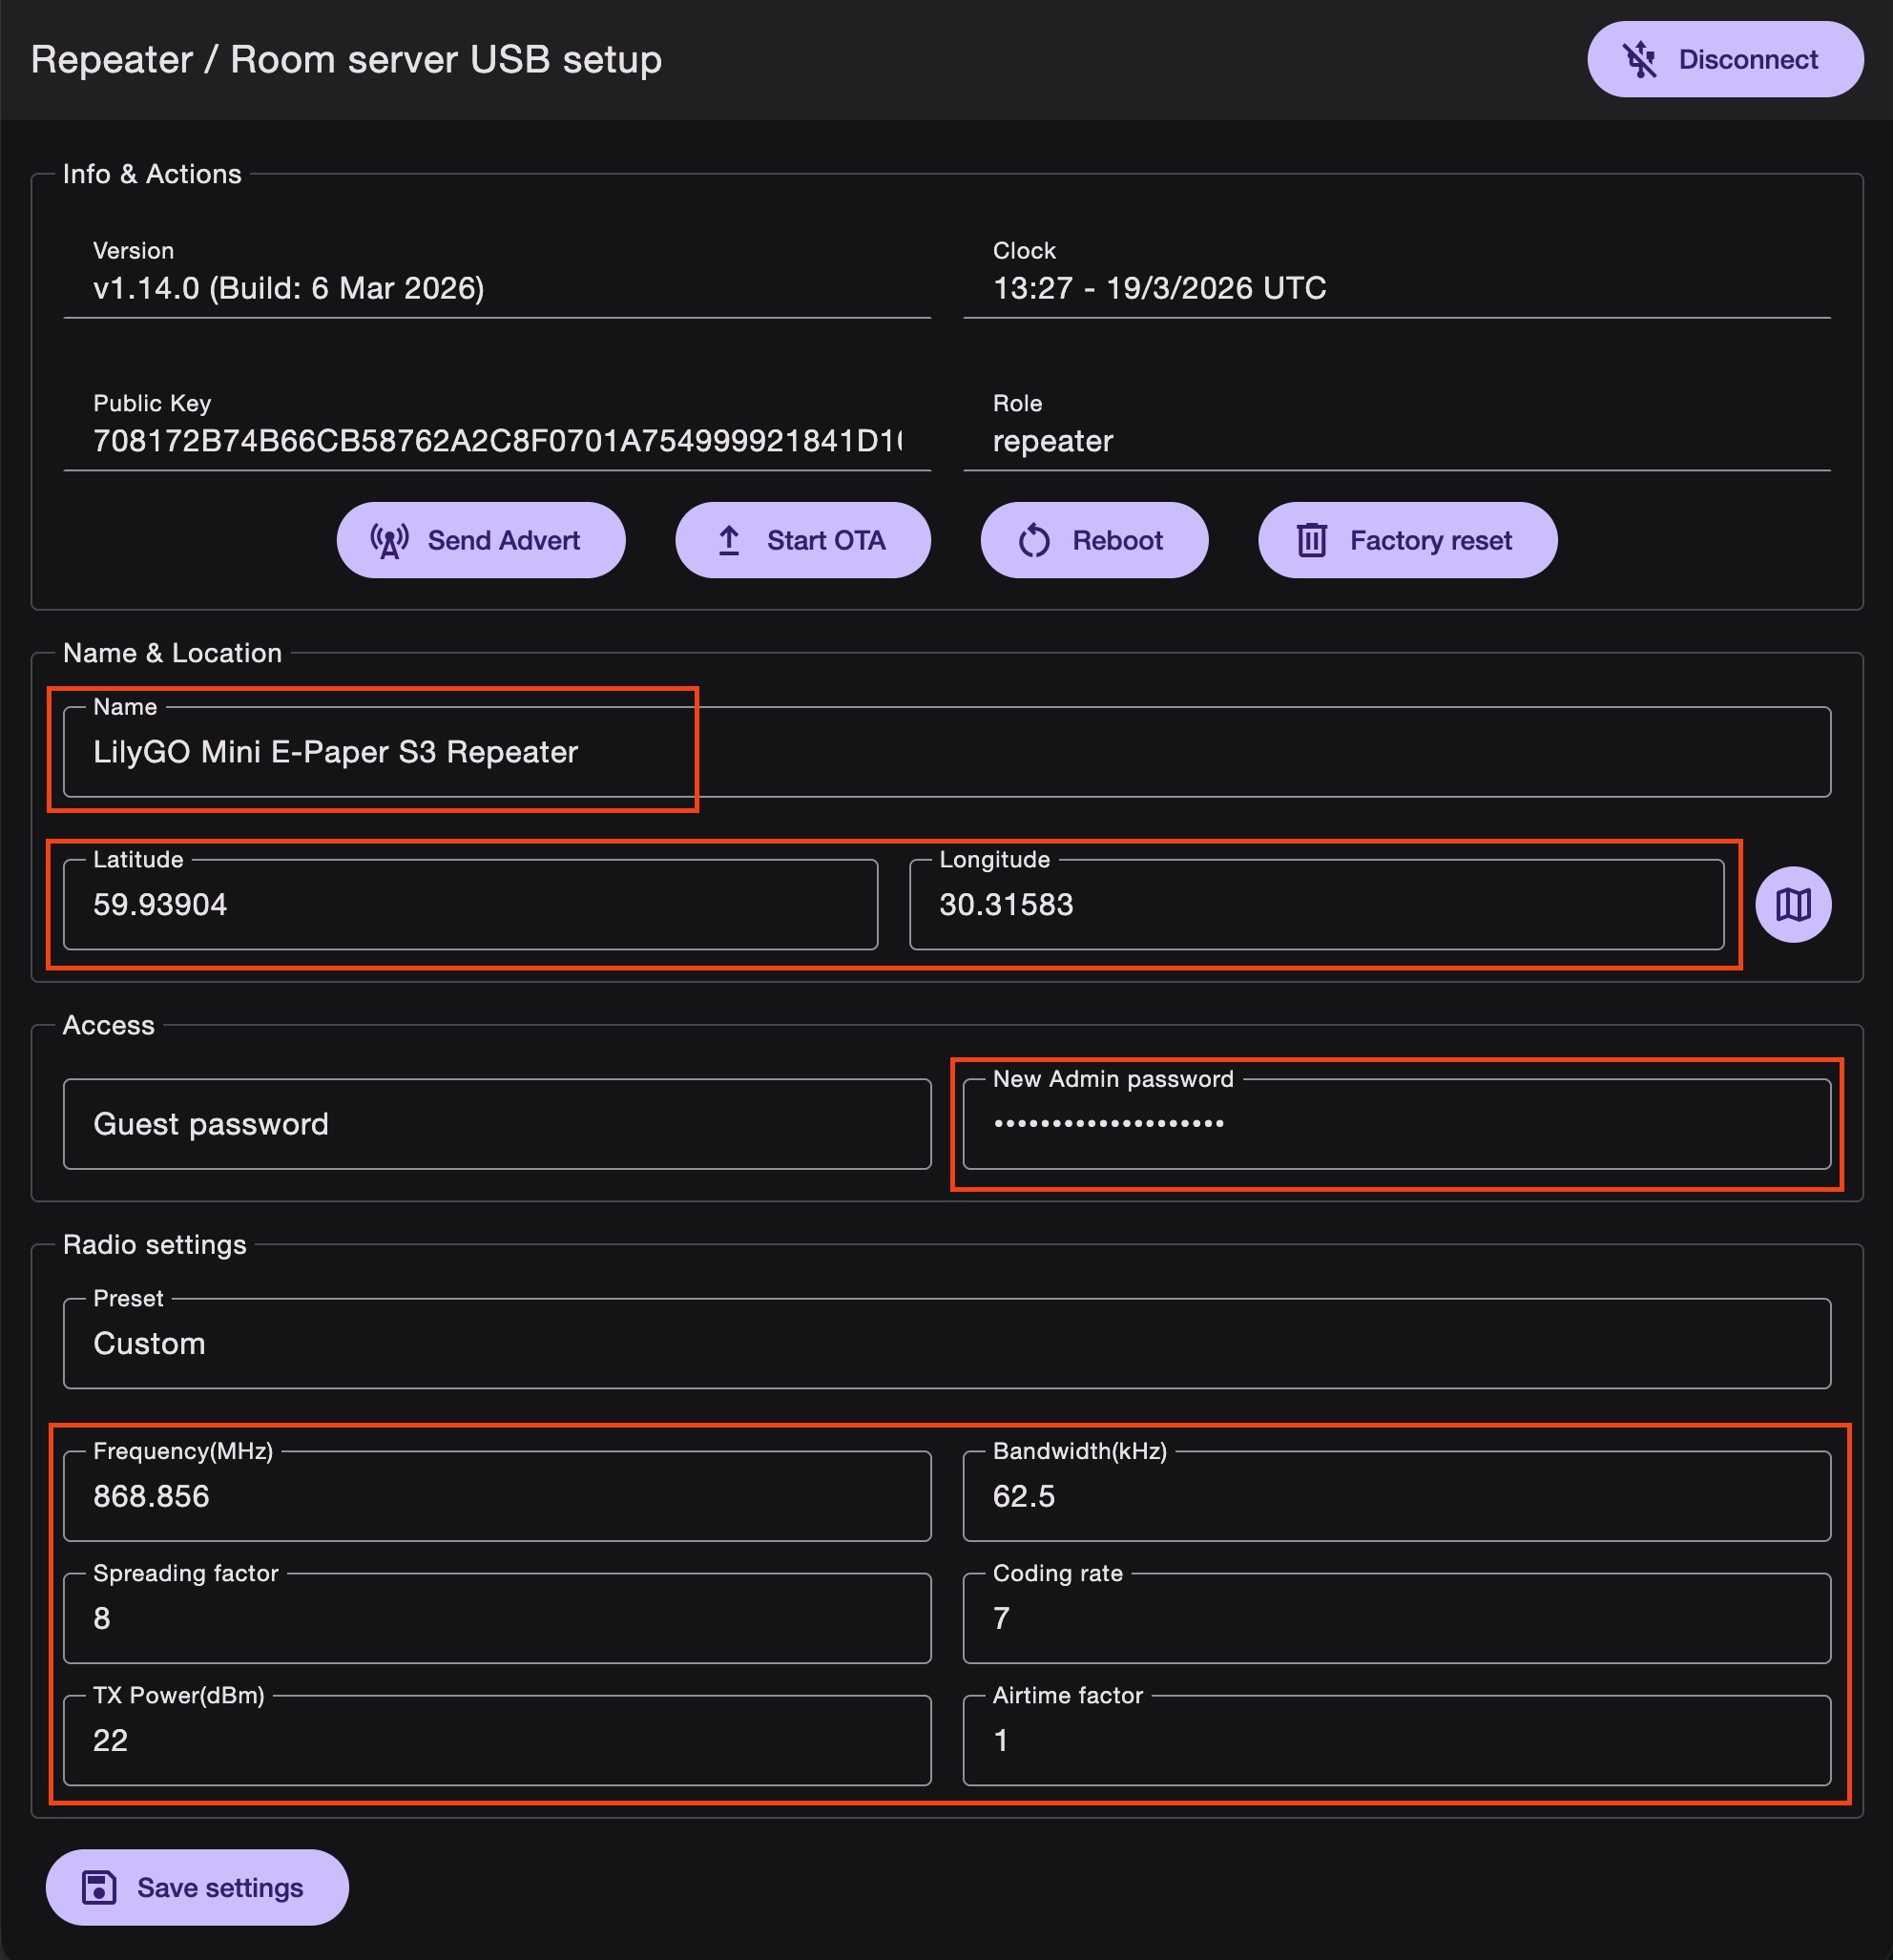
Task: Click the map picker icon button
Action: pyautogui.click(x=1792, y=904)
